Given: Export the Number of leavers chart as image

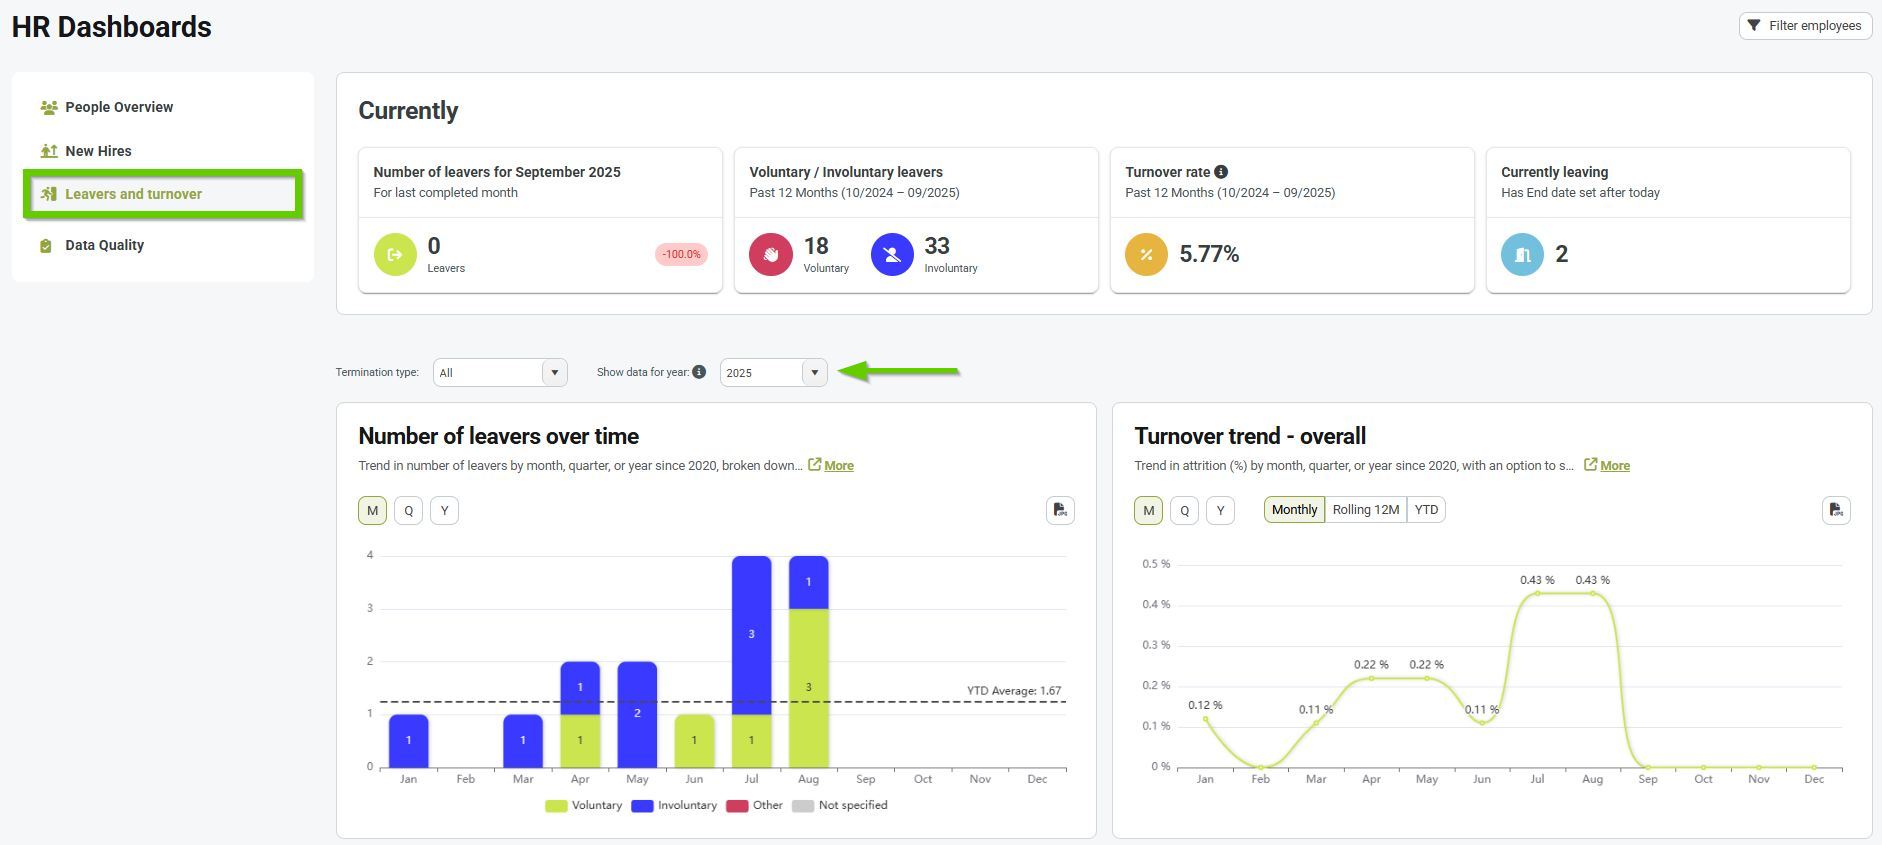Looking at the screenshot, I should pos(1060,510).
